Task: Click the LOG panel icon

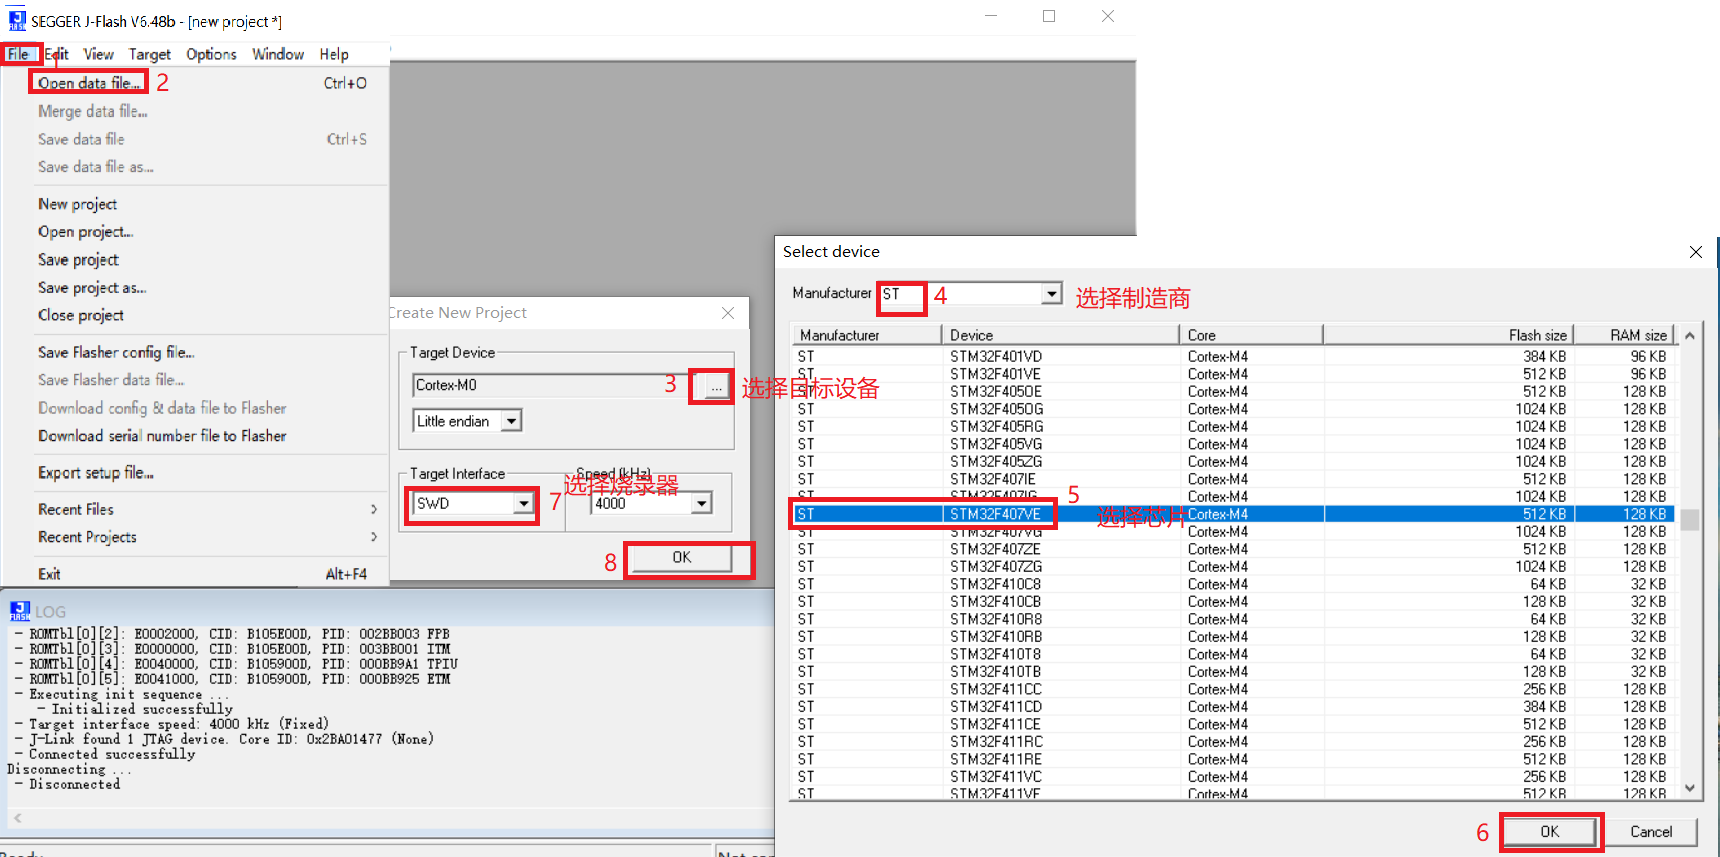Action: coord(20,611)
